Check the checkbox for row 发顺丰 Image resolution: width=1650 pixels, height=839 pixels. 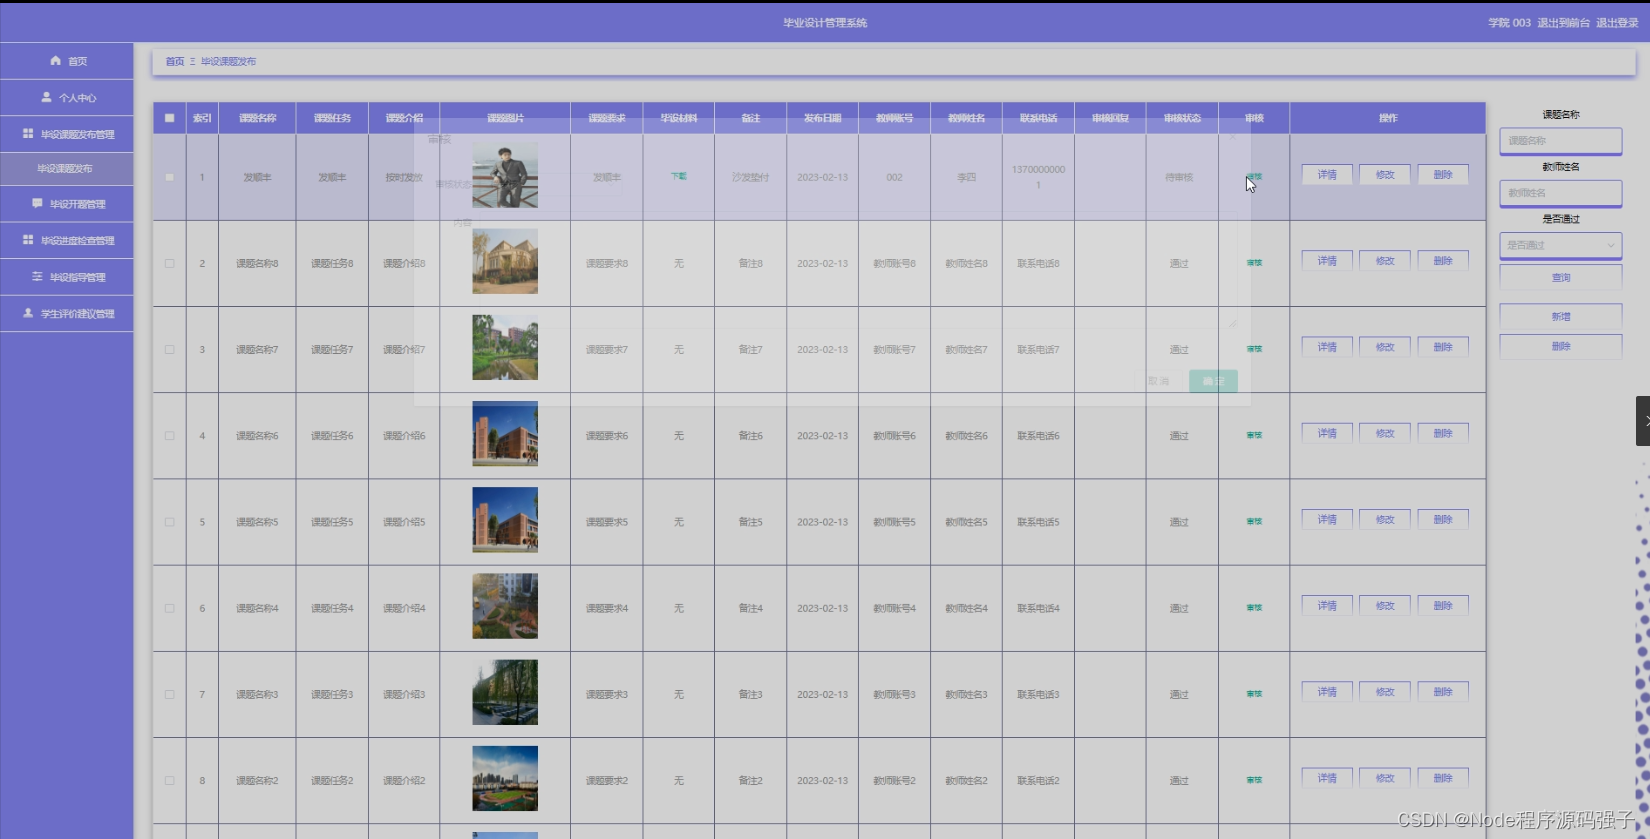(x=169, y=177)
